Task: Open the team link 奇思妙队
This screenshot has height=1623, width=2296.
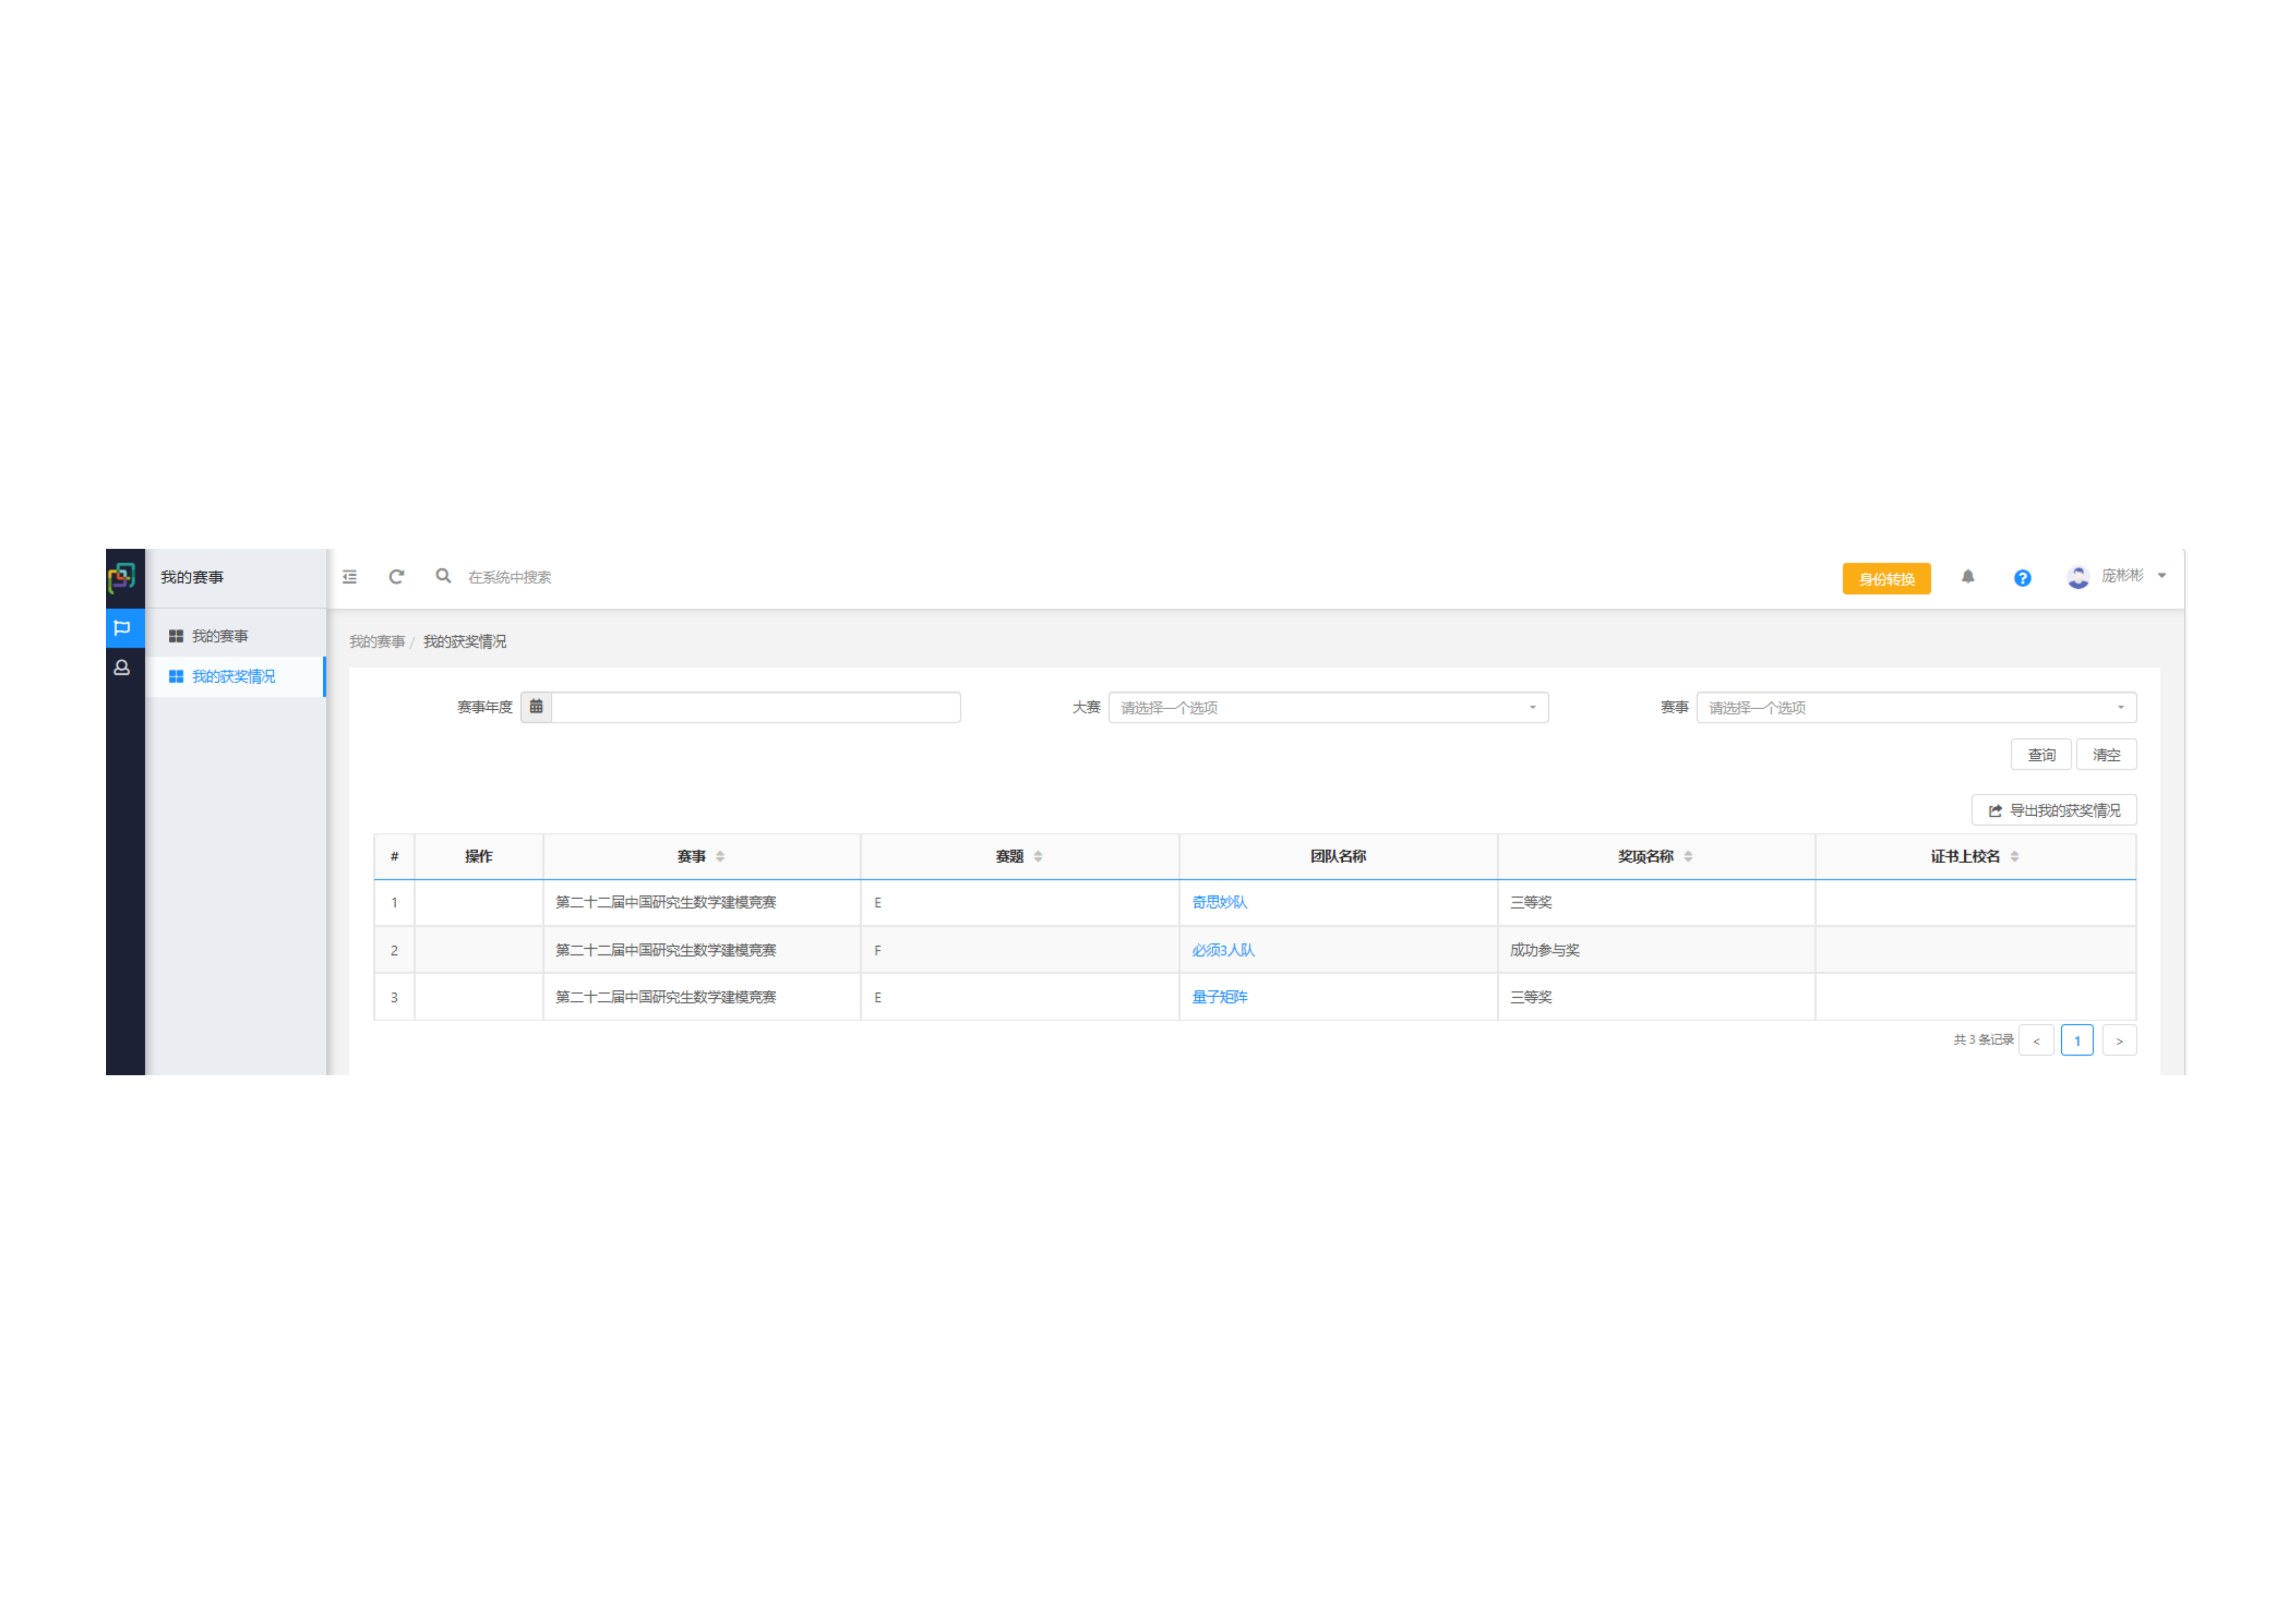Action: pyautogui.click(x=1220, y=903)
